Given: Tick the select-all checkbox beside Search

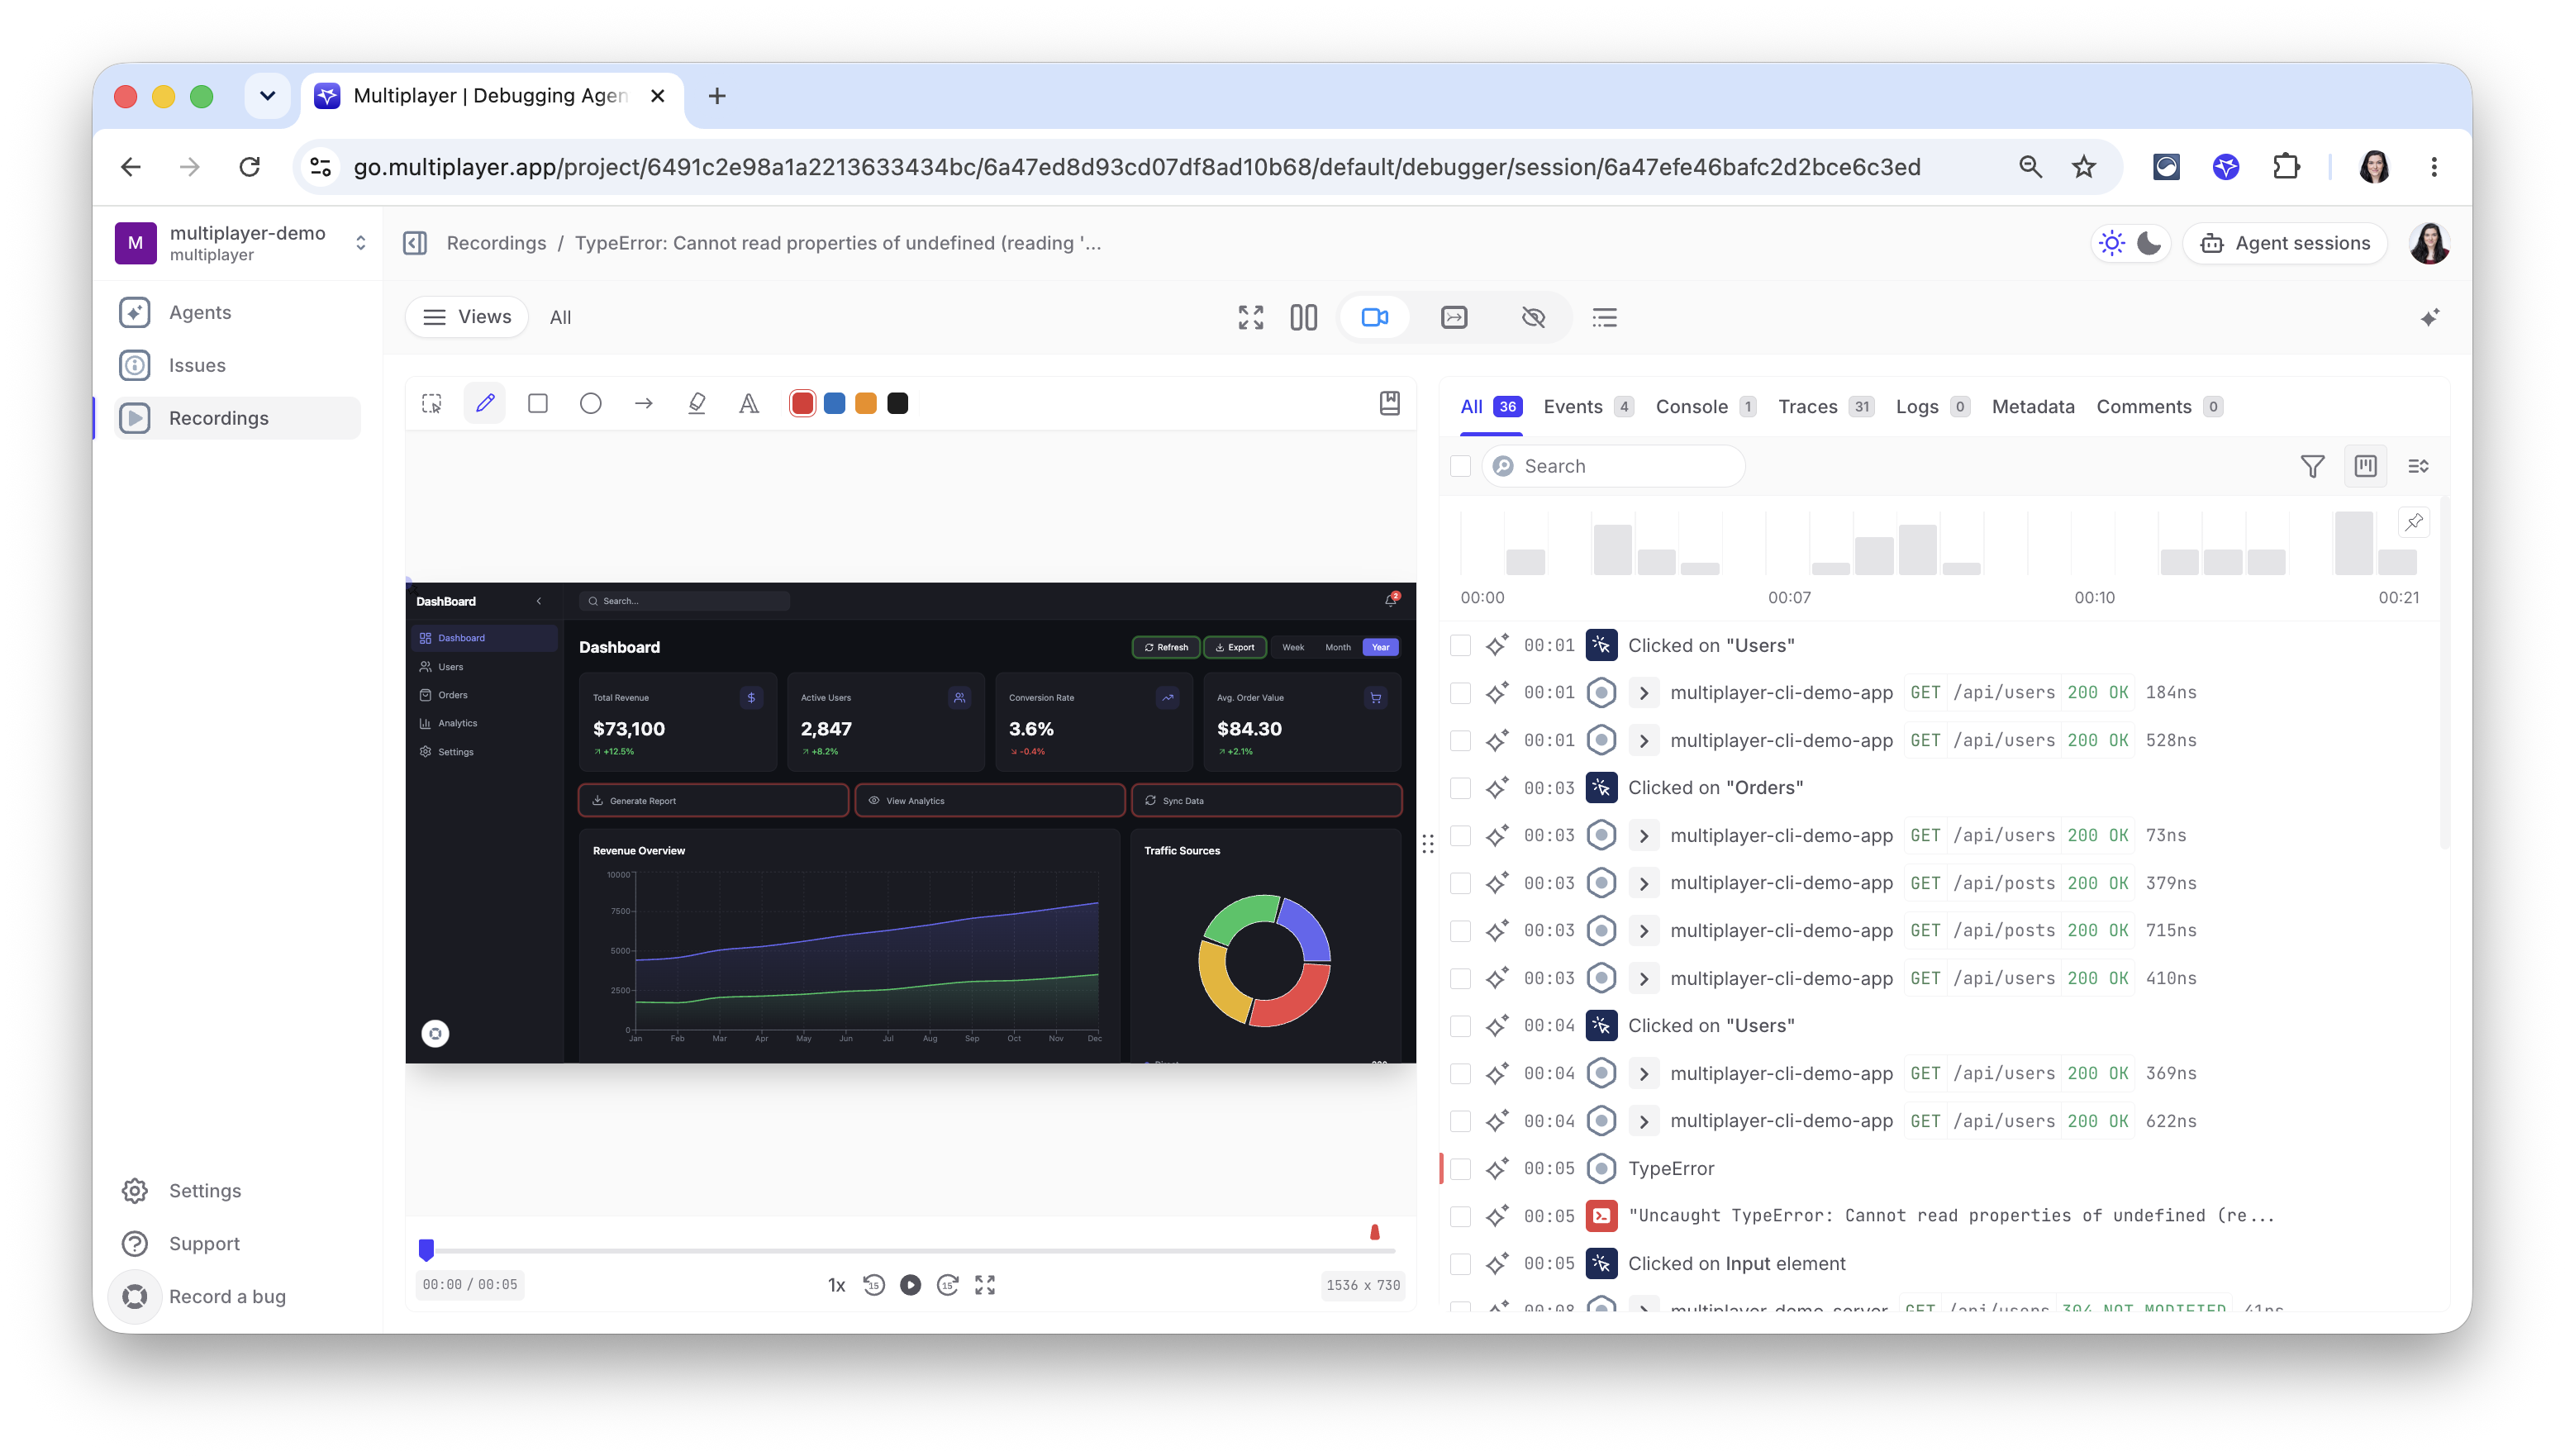Looking at the screenshot, I should point(1460,466).
